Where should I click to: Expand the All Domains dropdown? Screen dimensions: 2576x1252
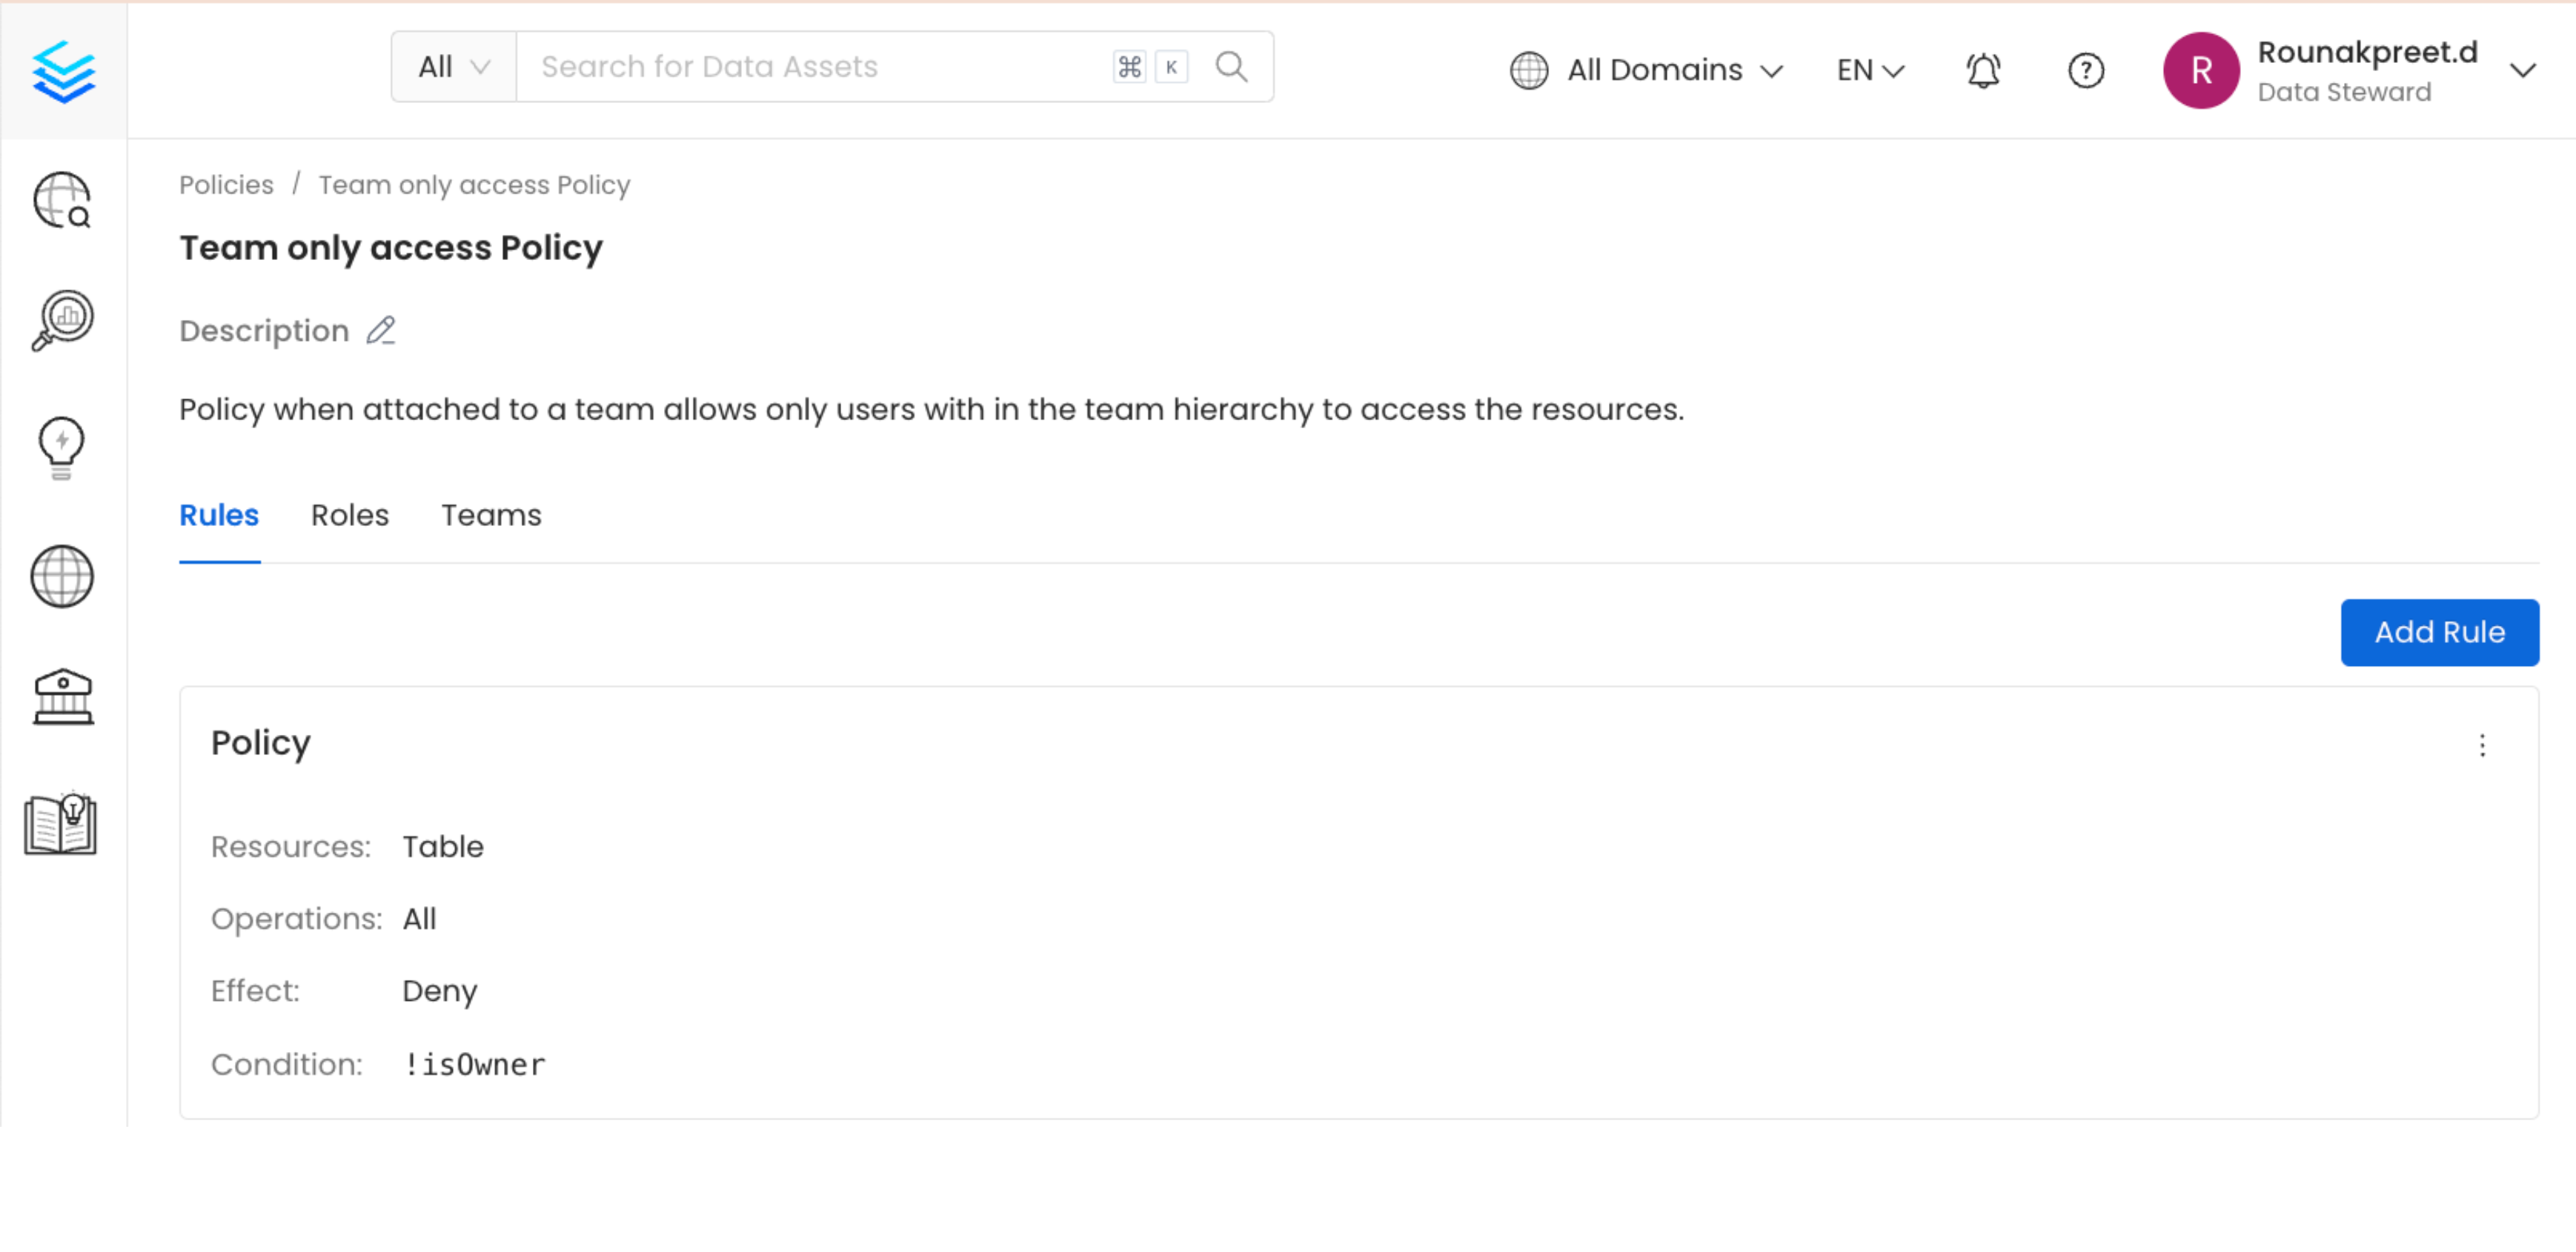[1647, 70]
